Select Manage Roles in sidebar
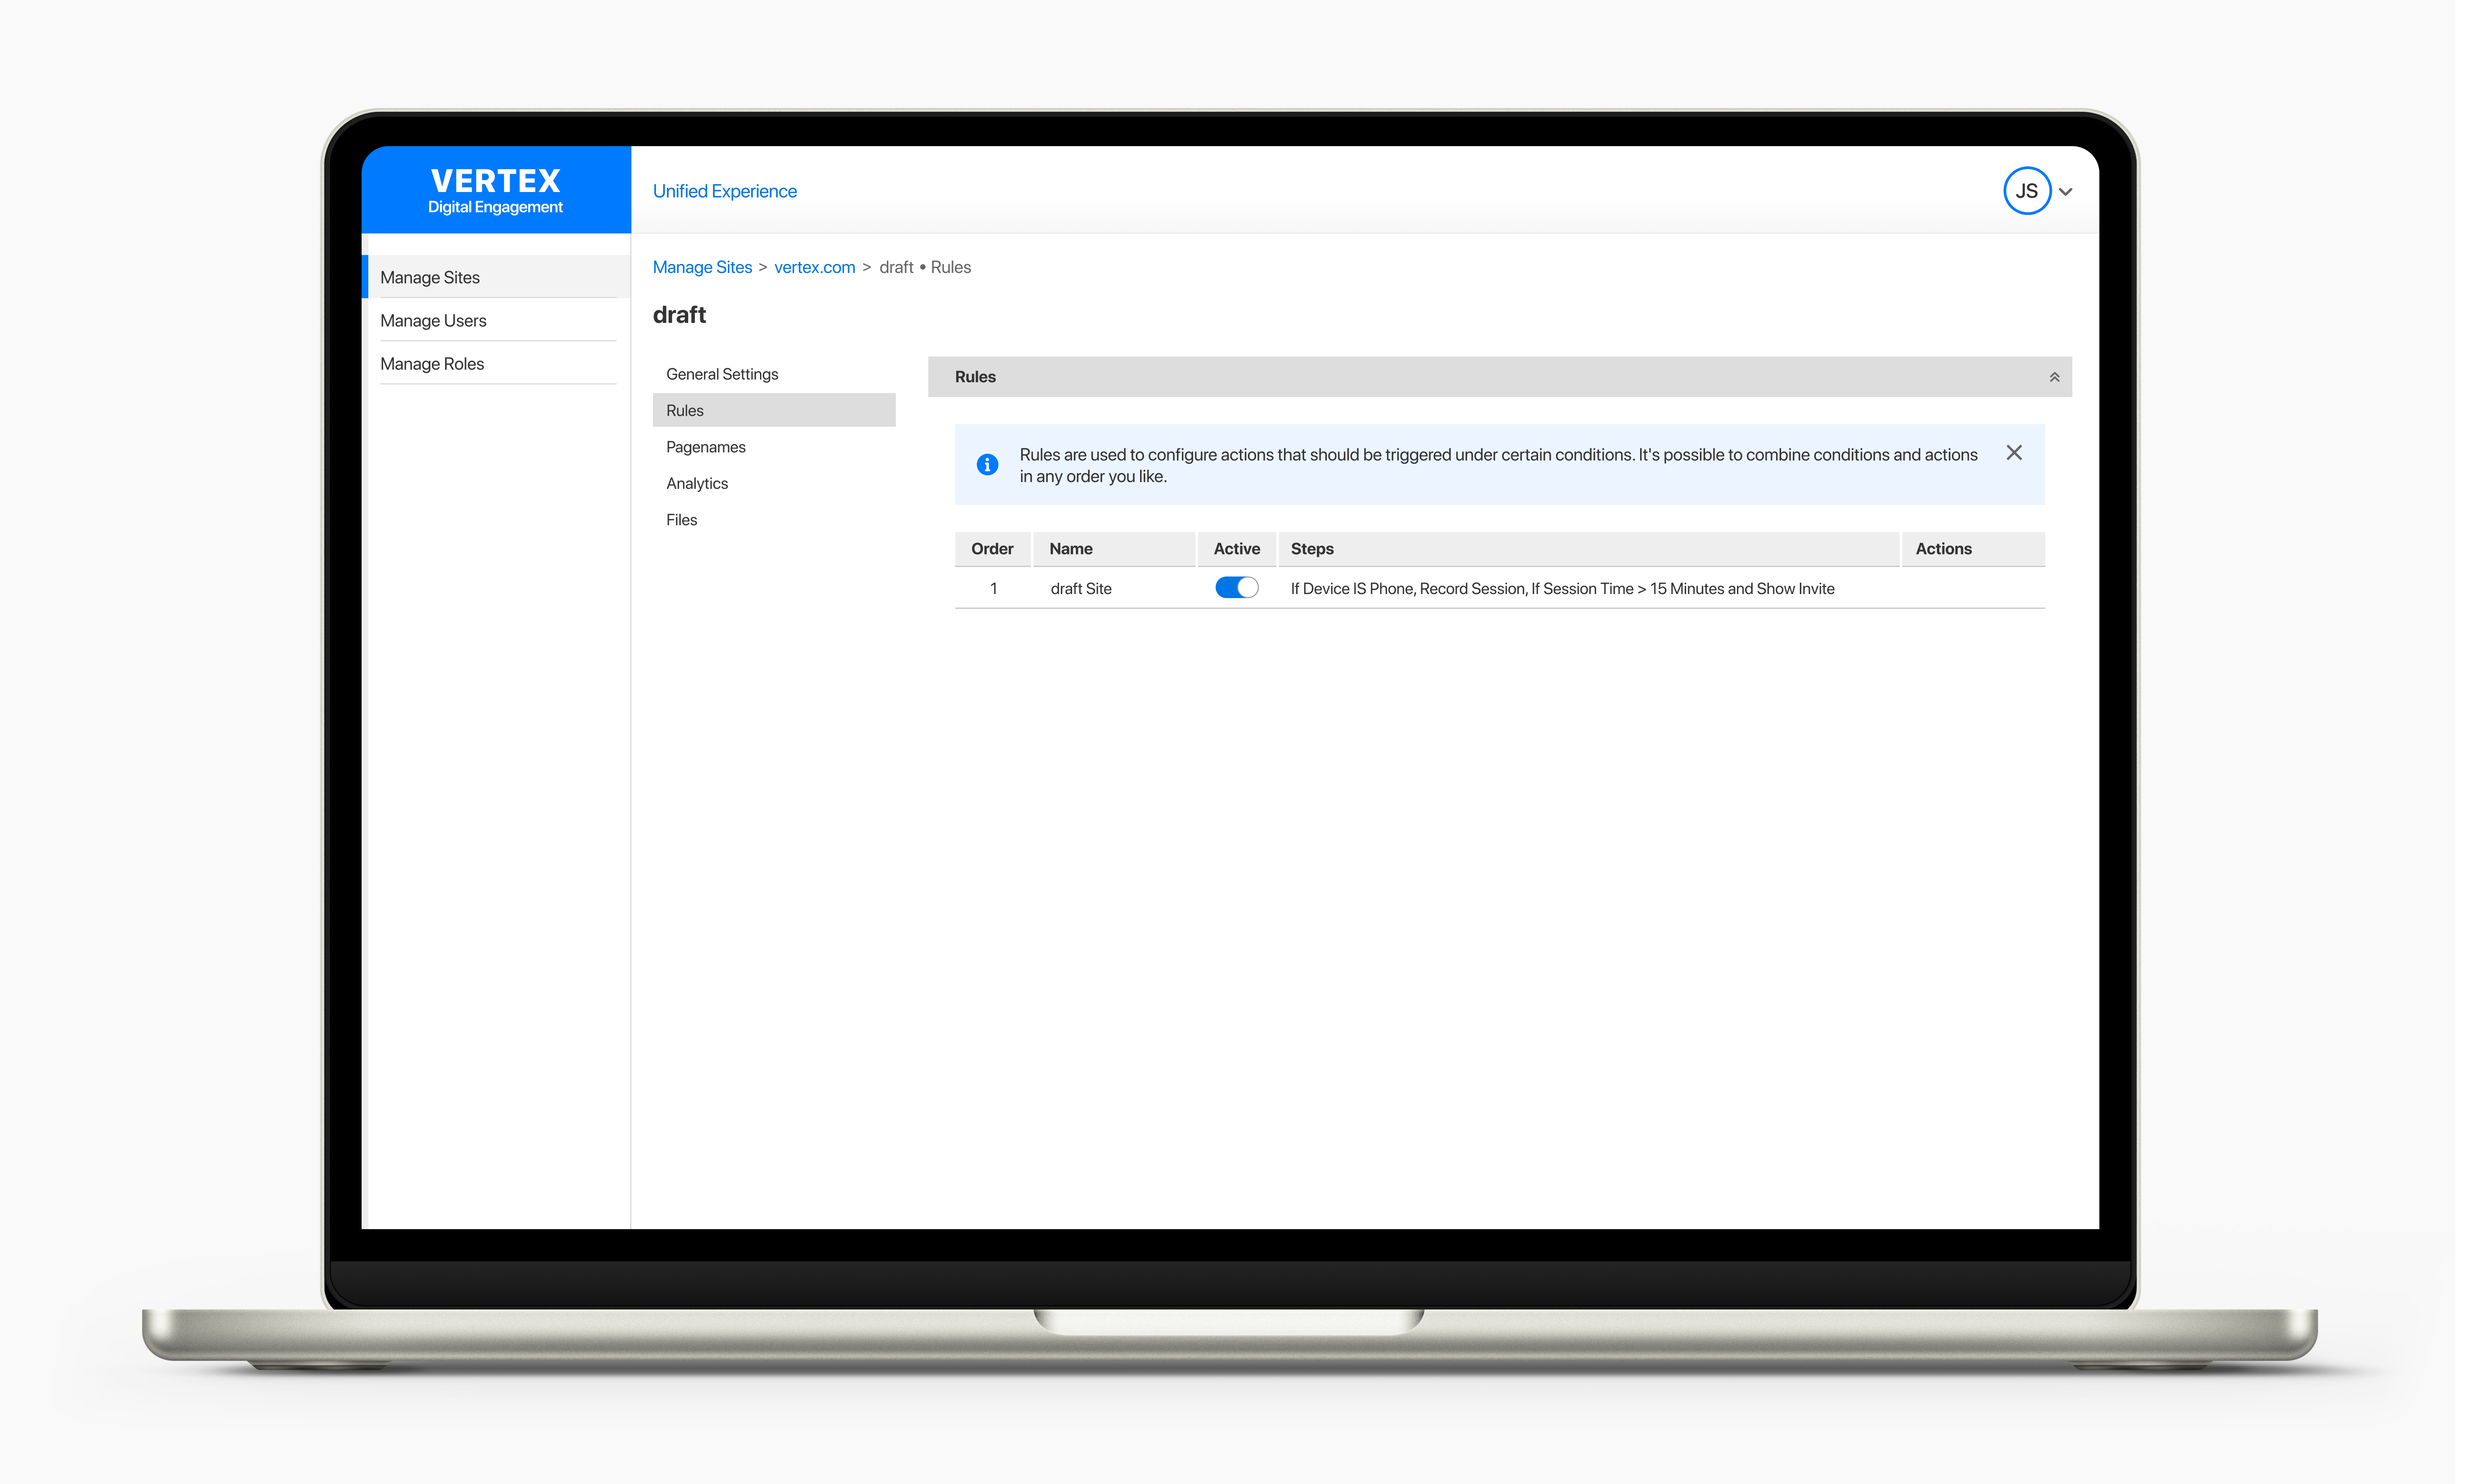This screenshot has width=2465, height=1484. tap(432, 364)
